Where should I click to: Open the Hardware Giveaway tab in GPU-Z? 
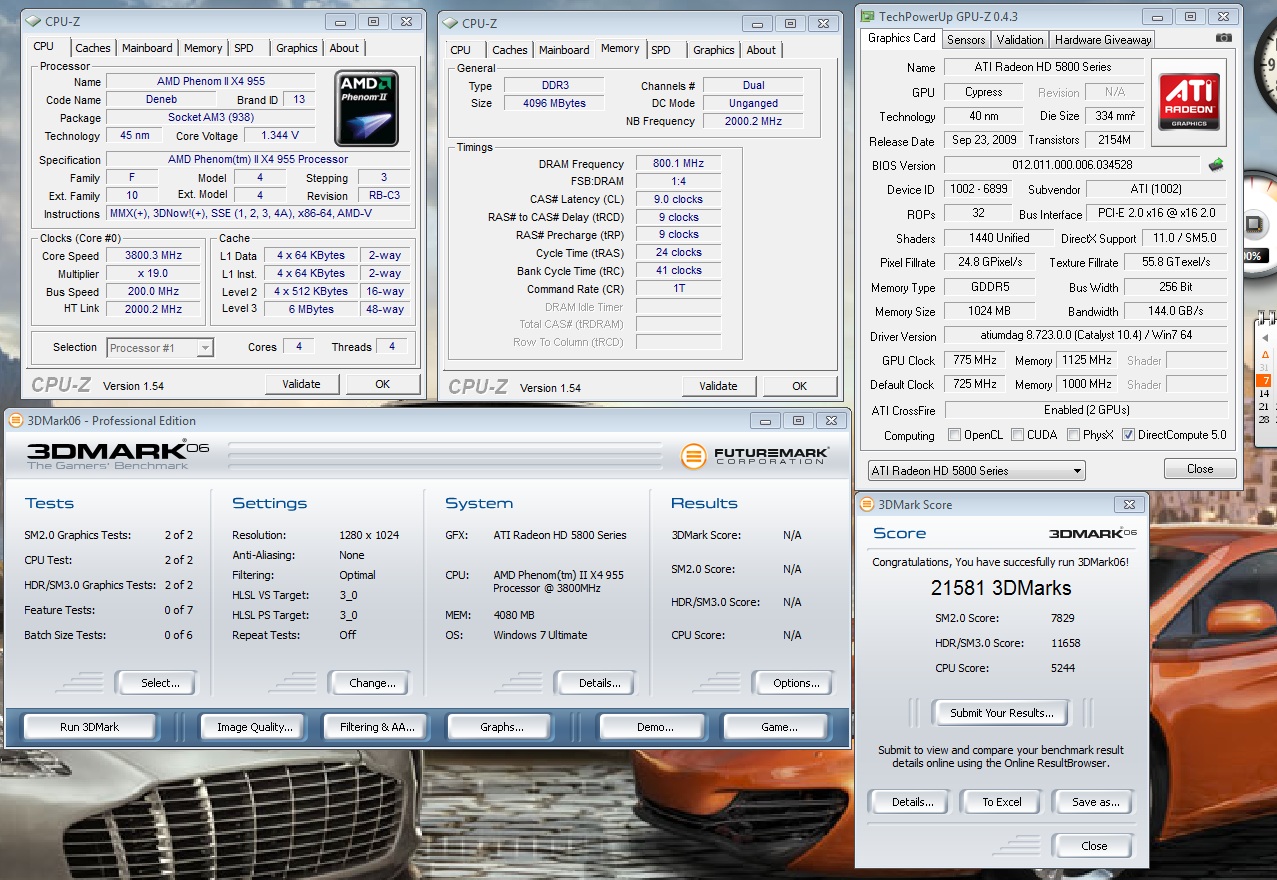(1103, 40)
